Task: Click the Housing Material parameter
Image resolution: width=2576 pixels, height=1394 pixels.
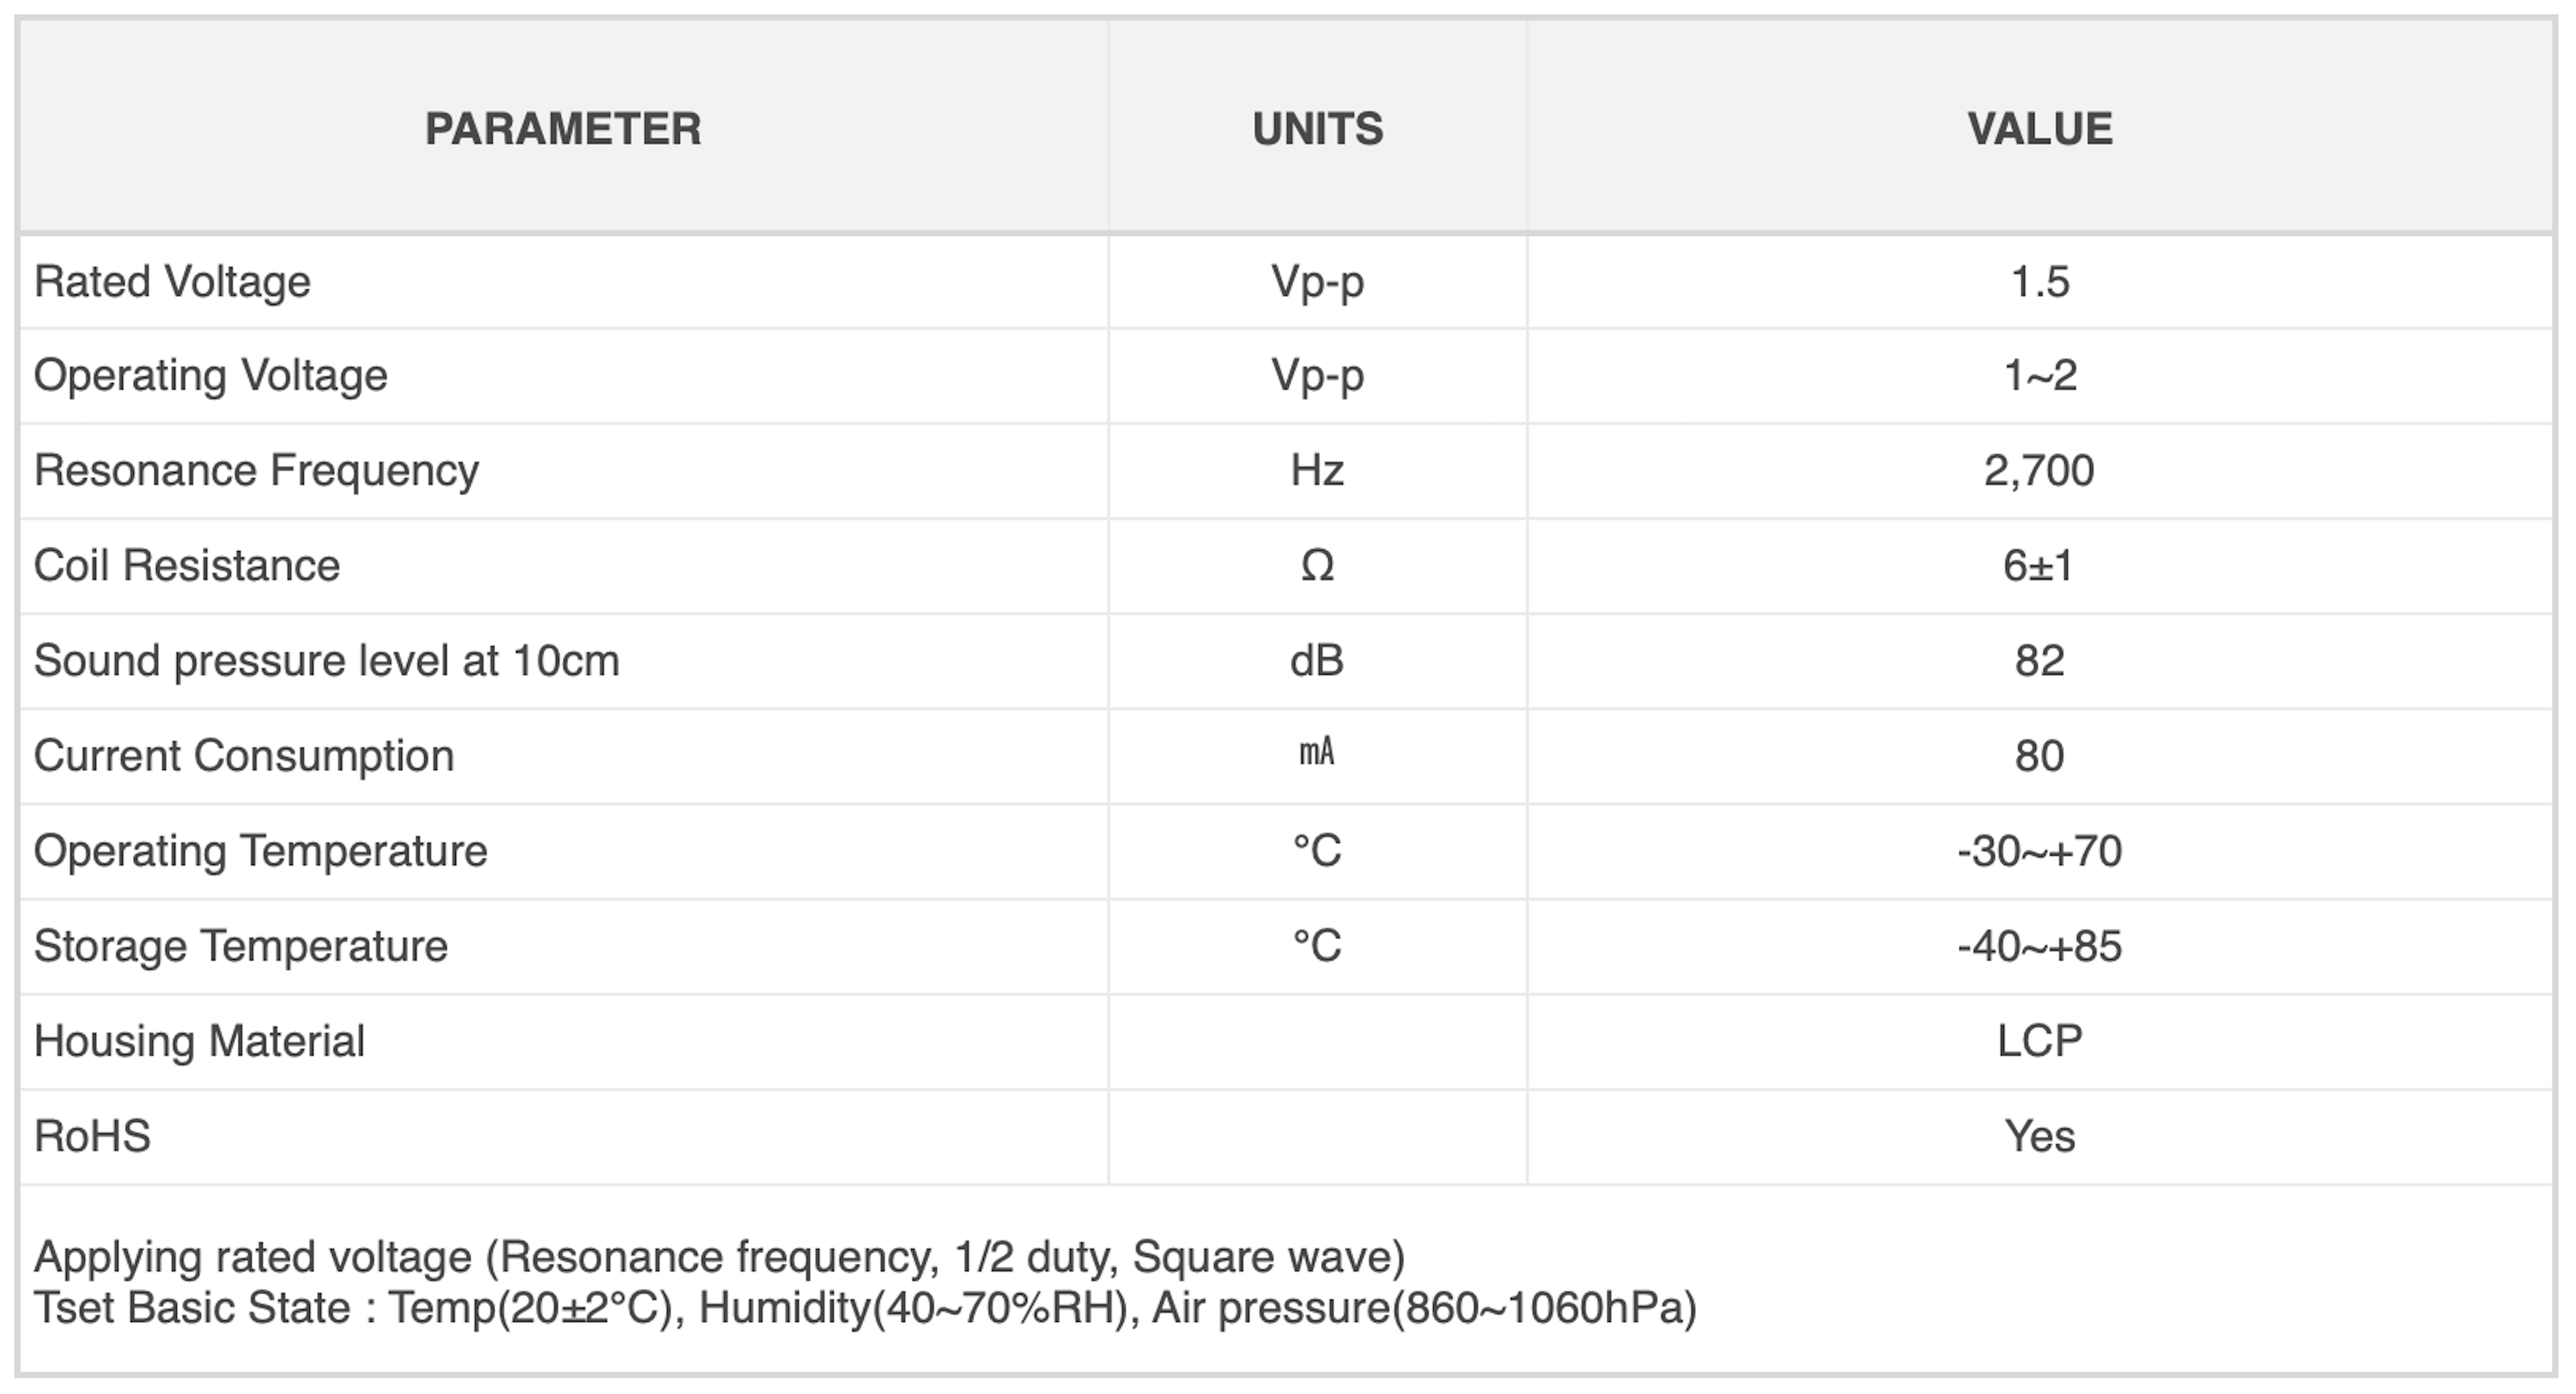Action: (x=199, y=1041)
